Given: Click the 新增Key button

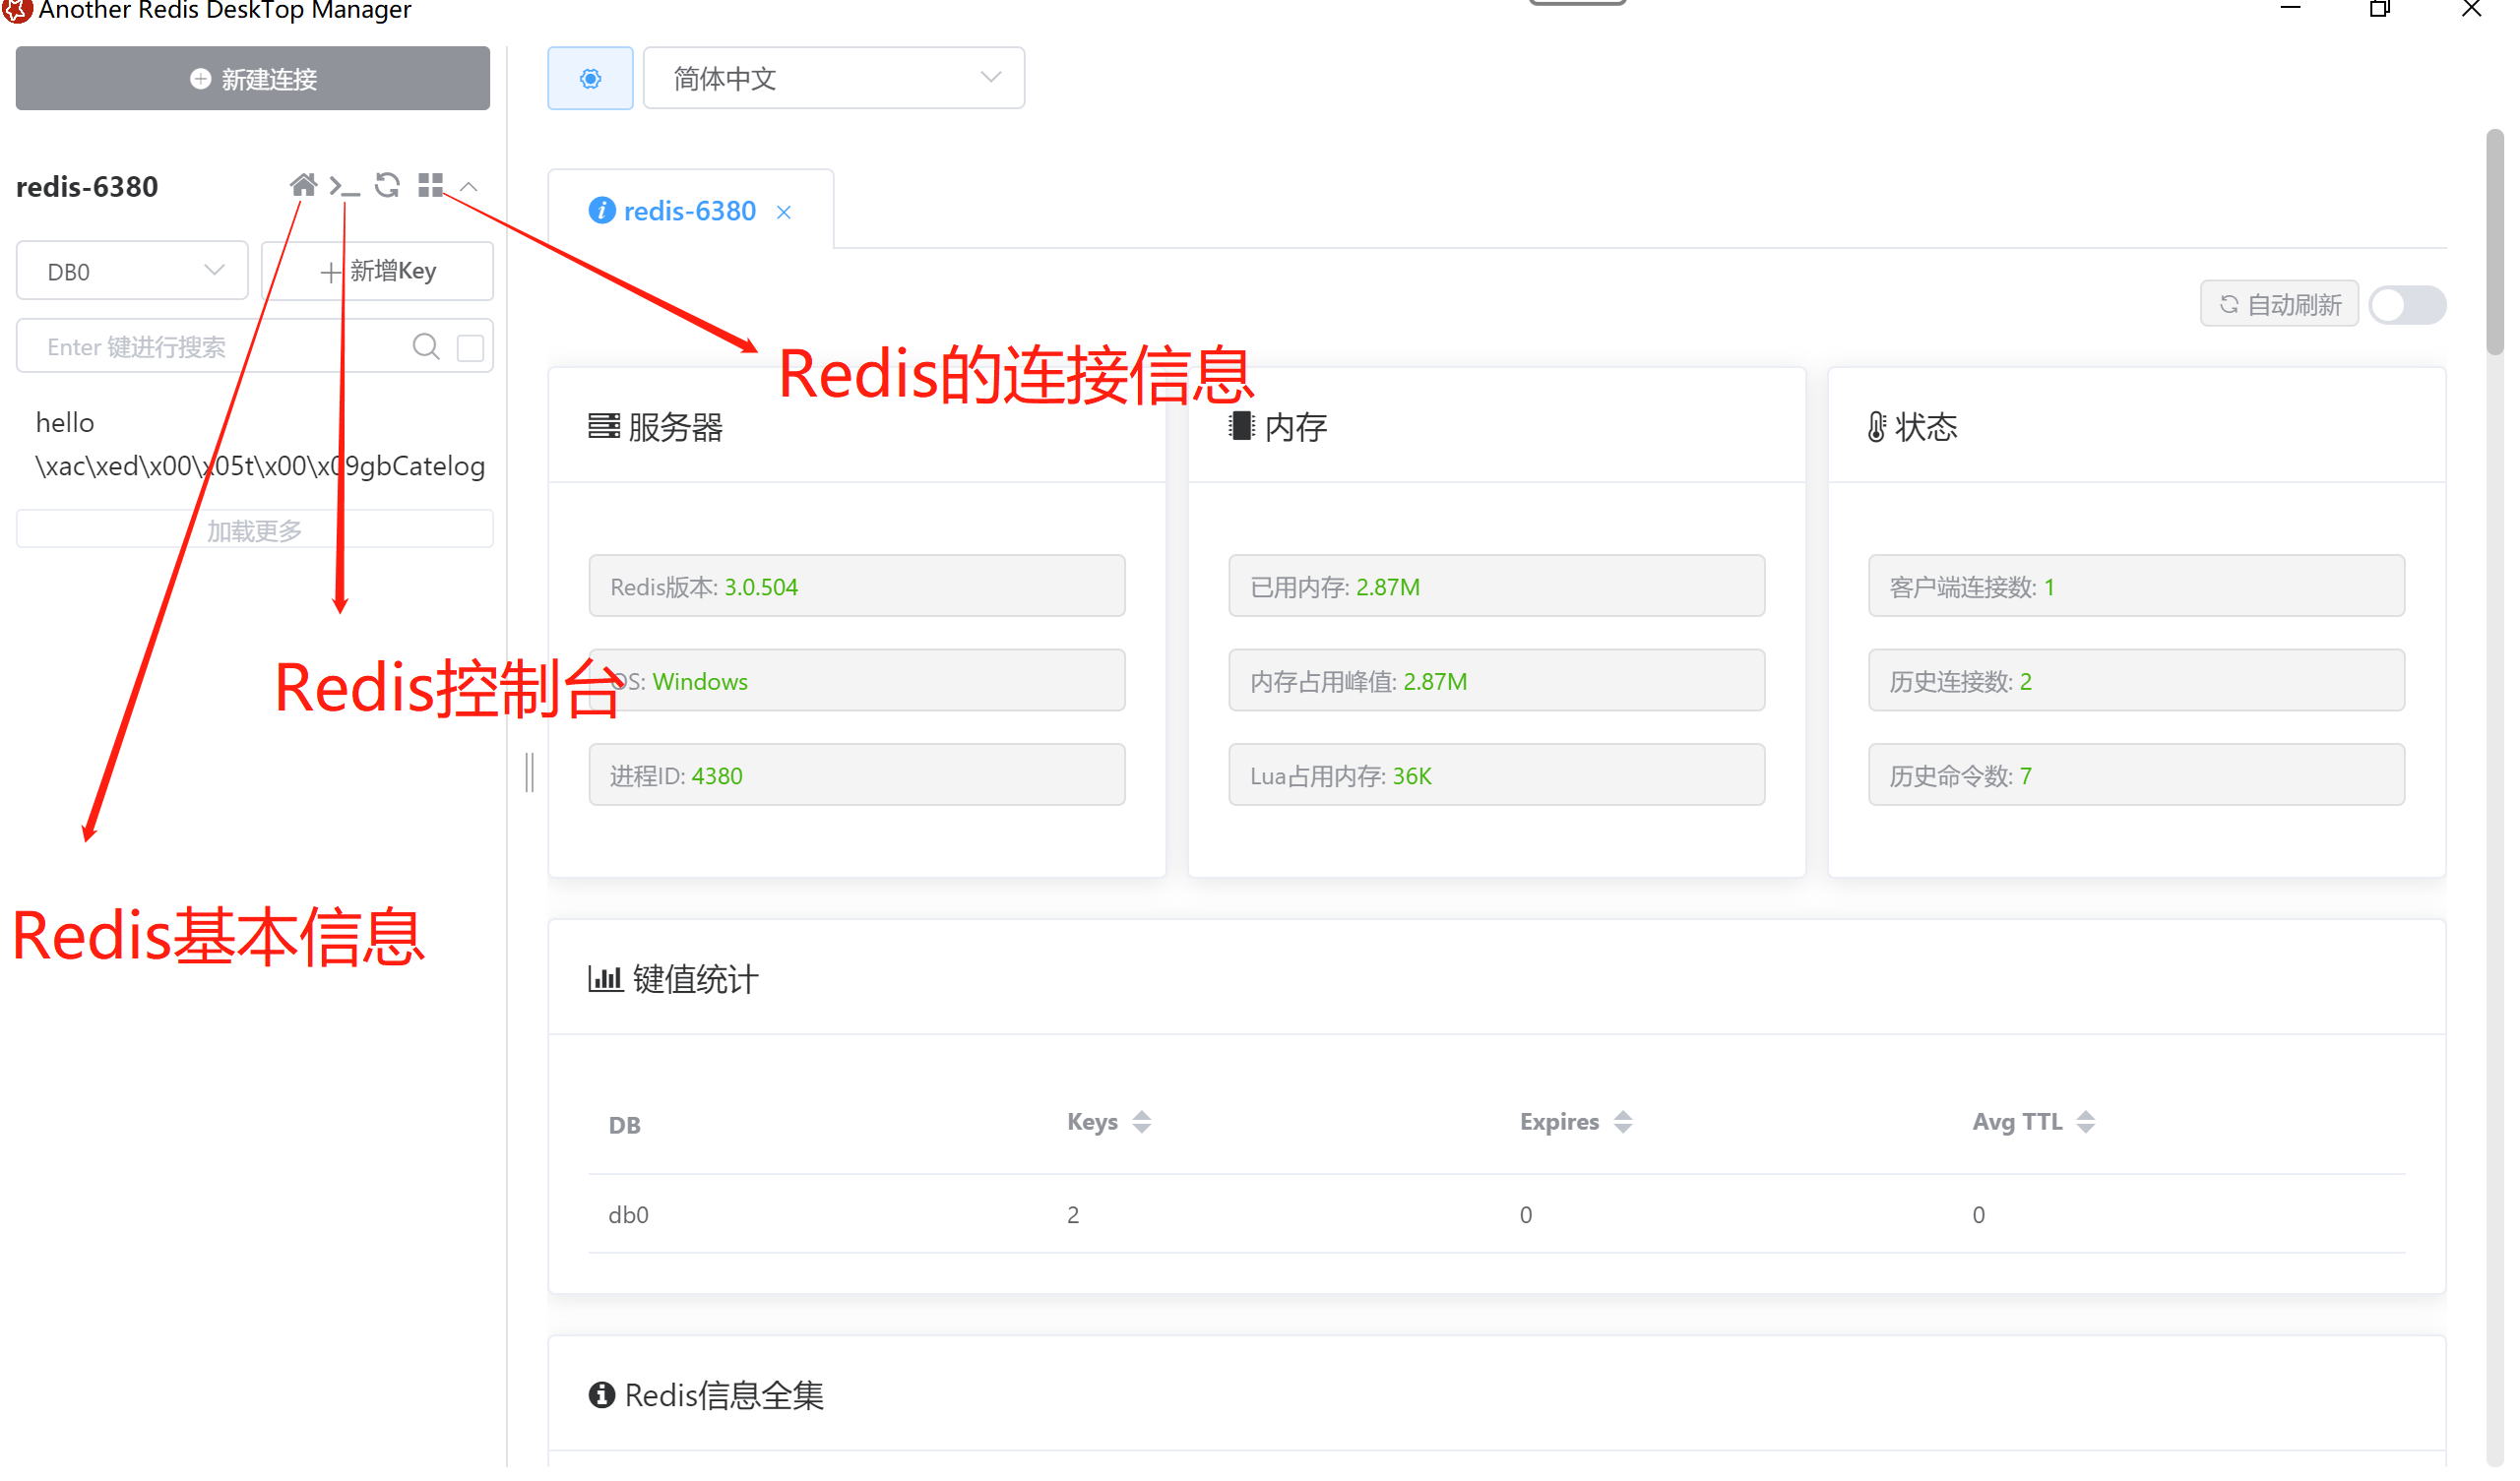Looking at the screenshot, I should click(379, 272).
